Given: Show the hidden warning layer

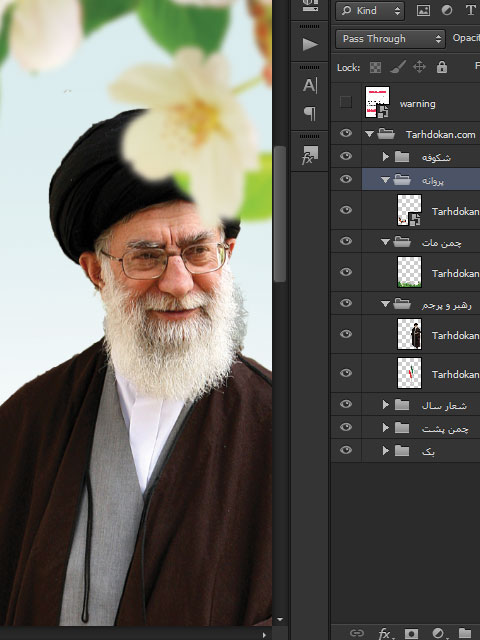Looking at the screenshot, I should click(346, 102).
